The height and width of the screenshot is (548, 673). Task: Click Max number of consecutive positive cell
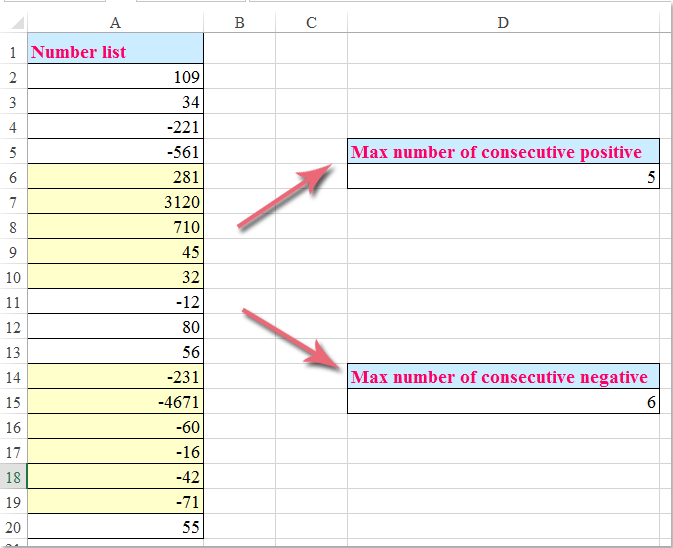pos(503,152)
